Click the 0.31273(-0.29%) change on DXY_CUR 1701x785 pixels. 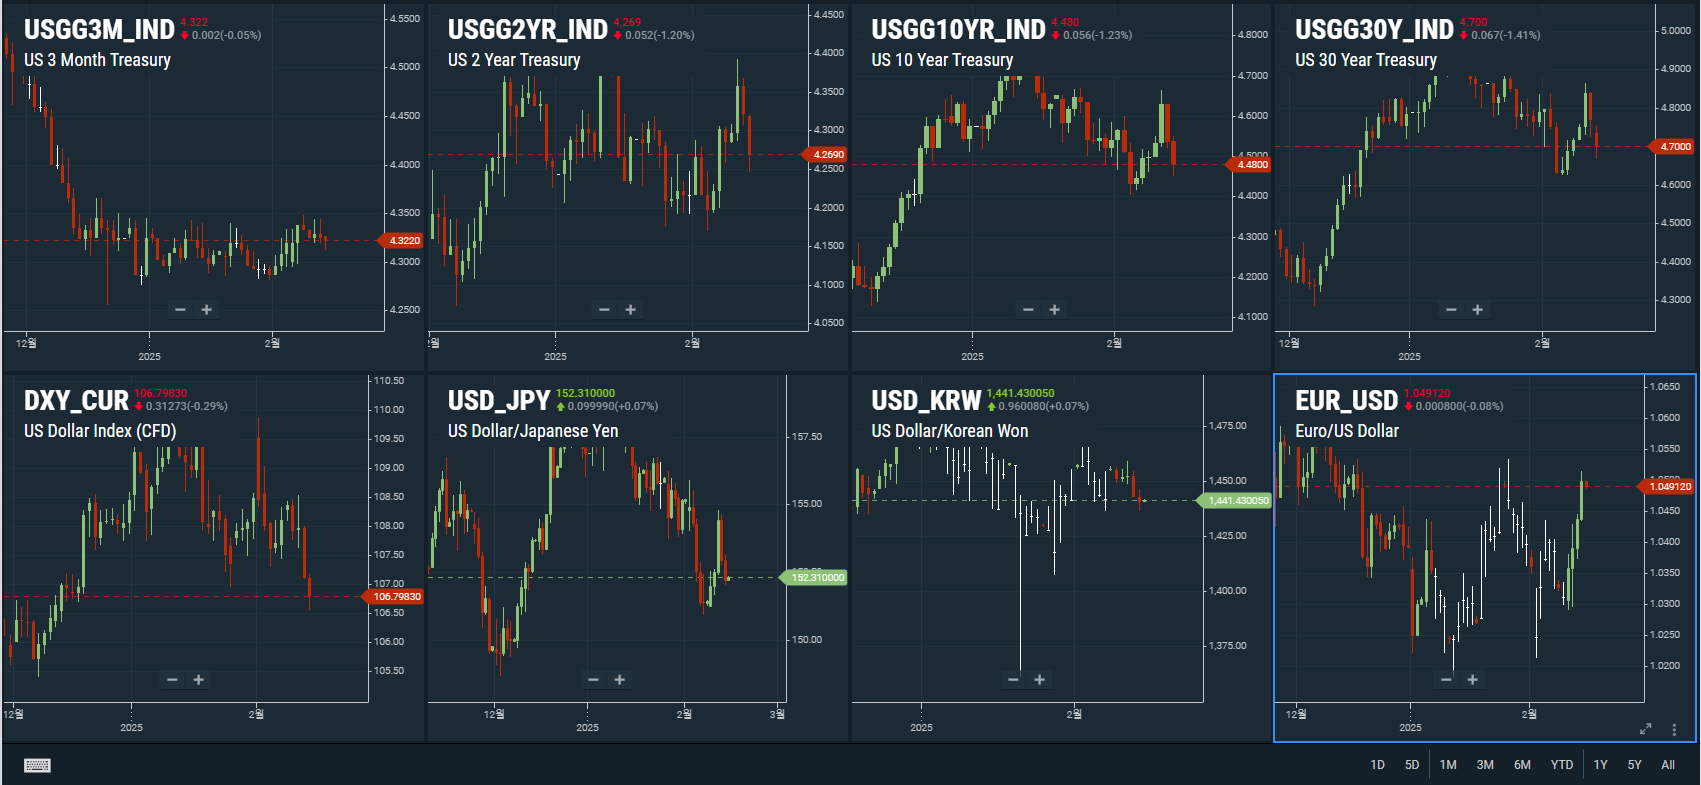[186, 406]
